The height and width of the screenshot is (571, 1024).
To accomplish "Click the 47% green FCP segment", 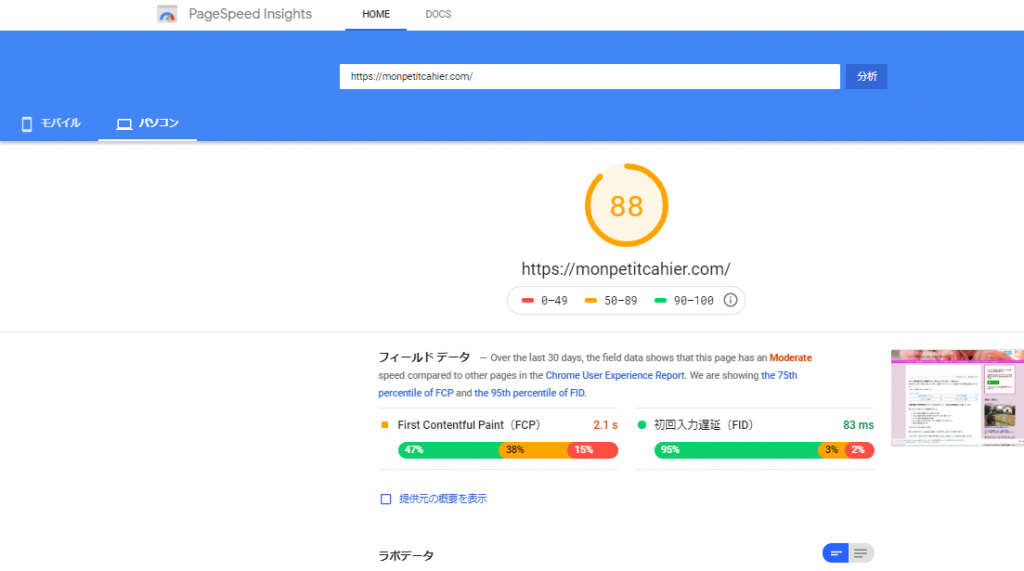I will pos(449,450).
